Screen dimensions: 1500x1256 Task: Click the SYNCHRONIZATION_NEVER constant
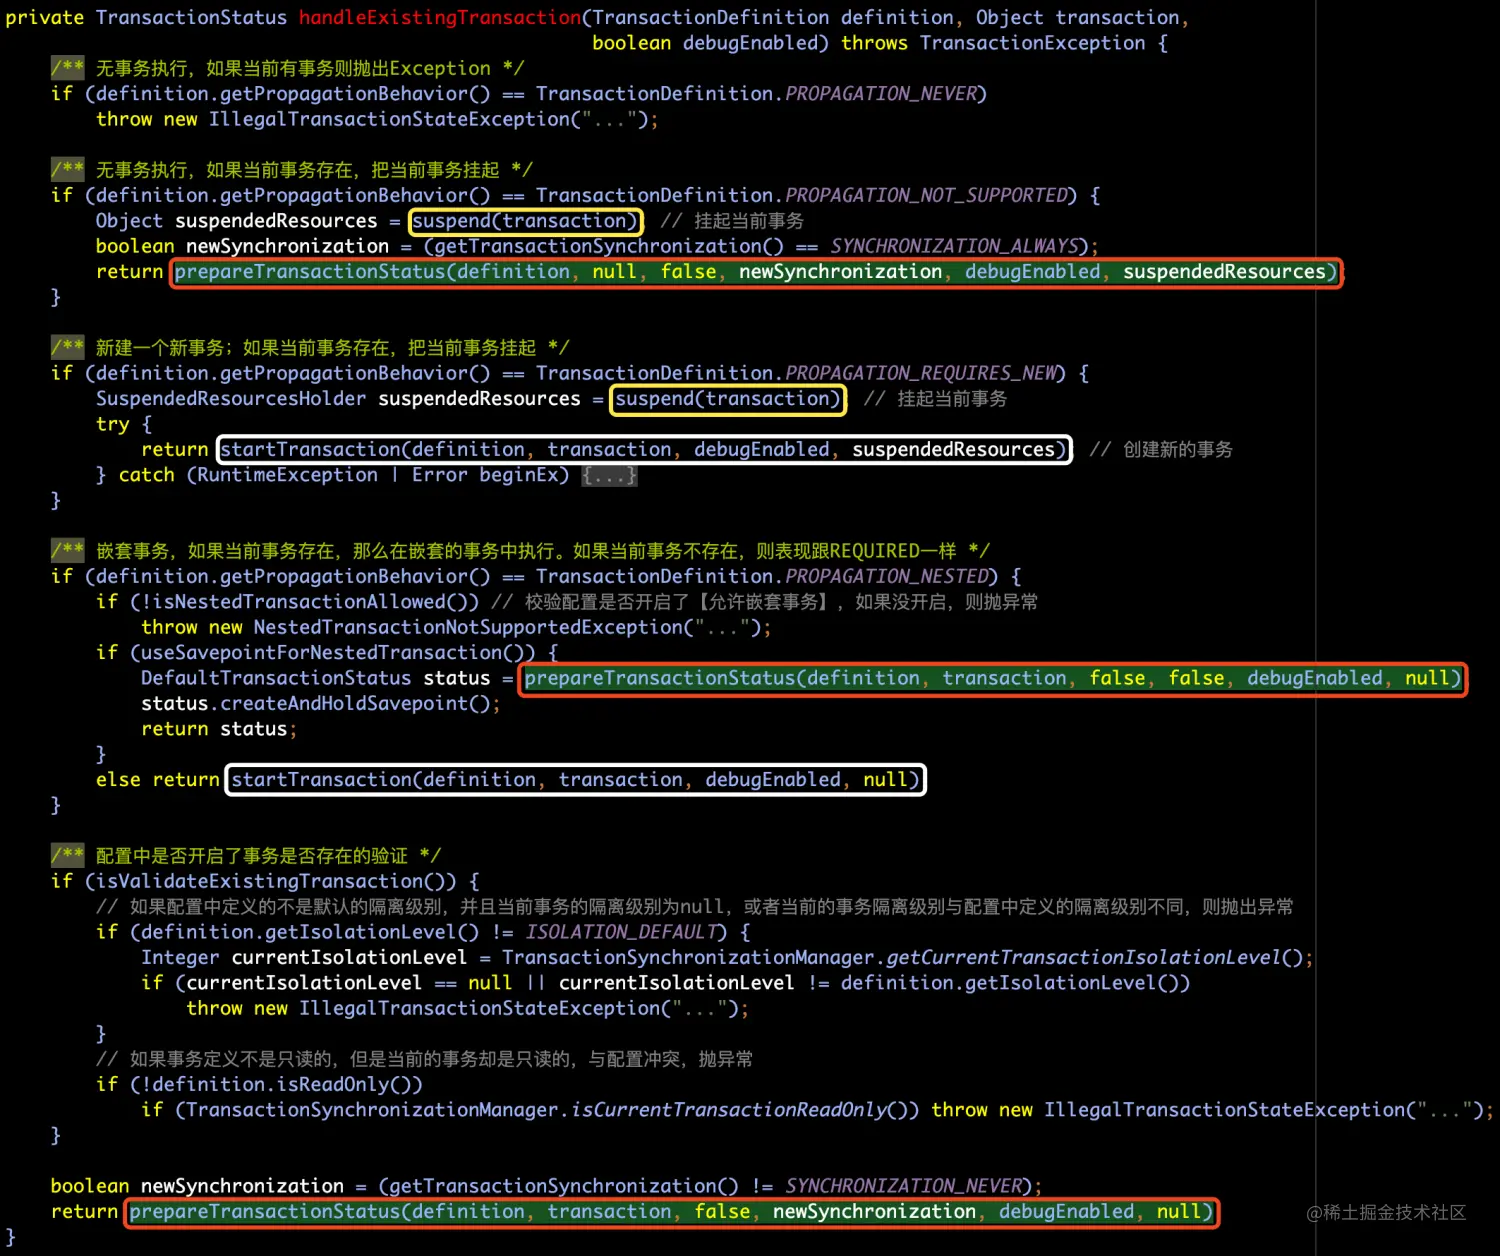904,1187
